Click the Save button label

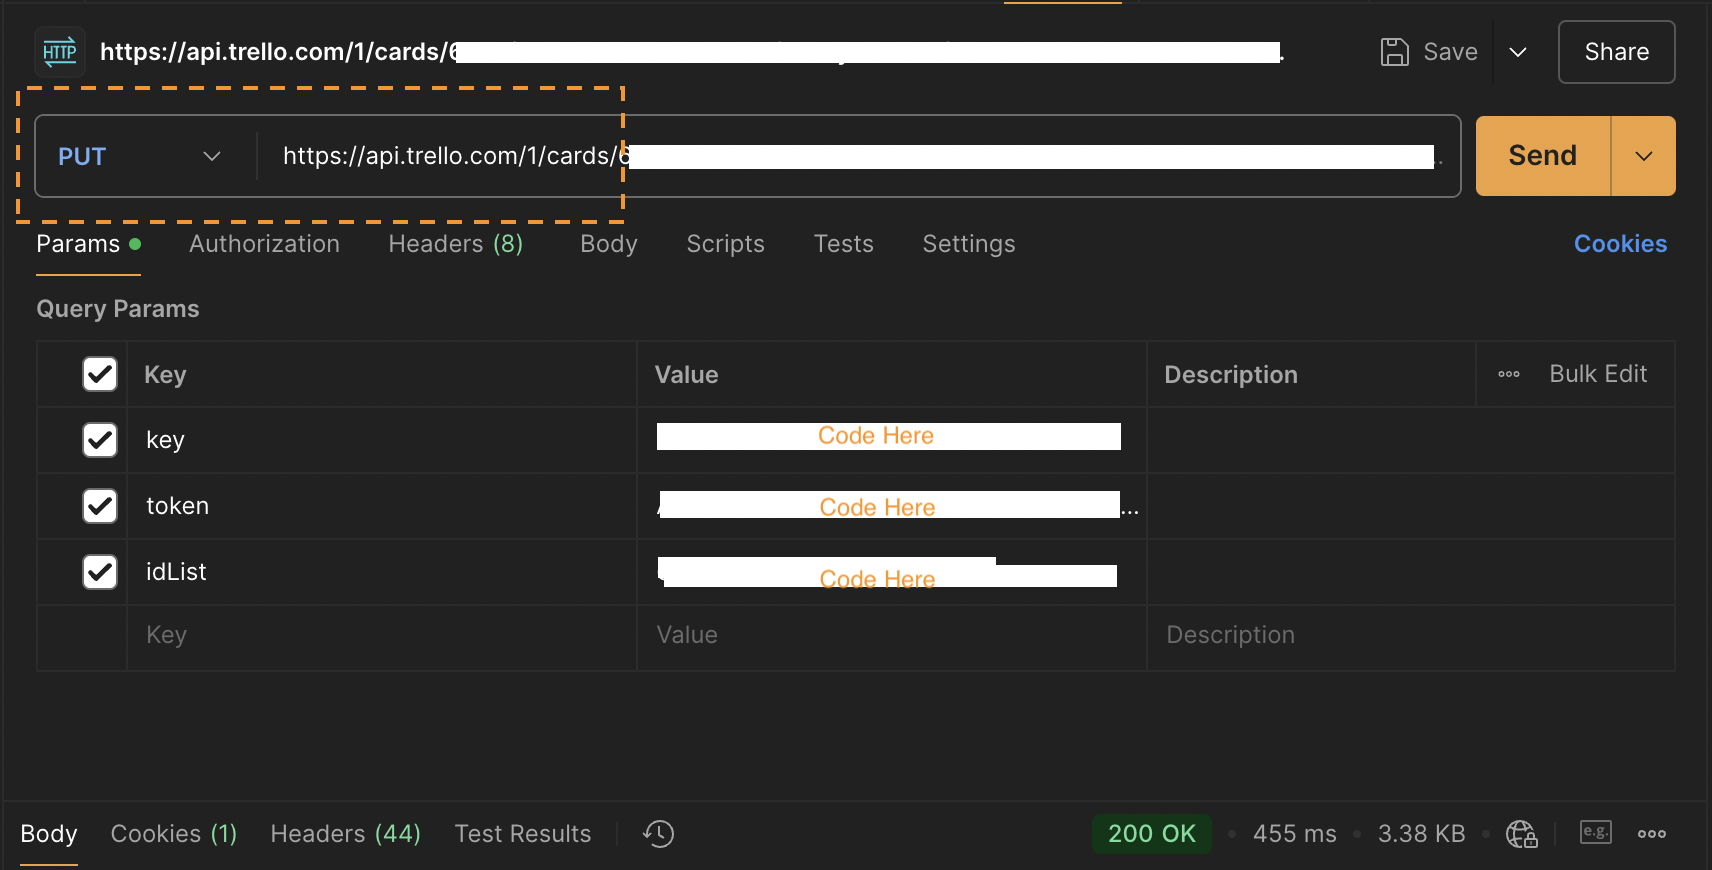[x=1450, y=52]
